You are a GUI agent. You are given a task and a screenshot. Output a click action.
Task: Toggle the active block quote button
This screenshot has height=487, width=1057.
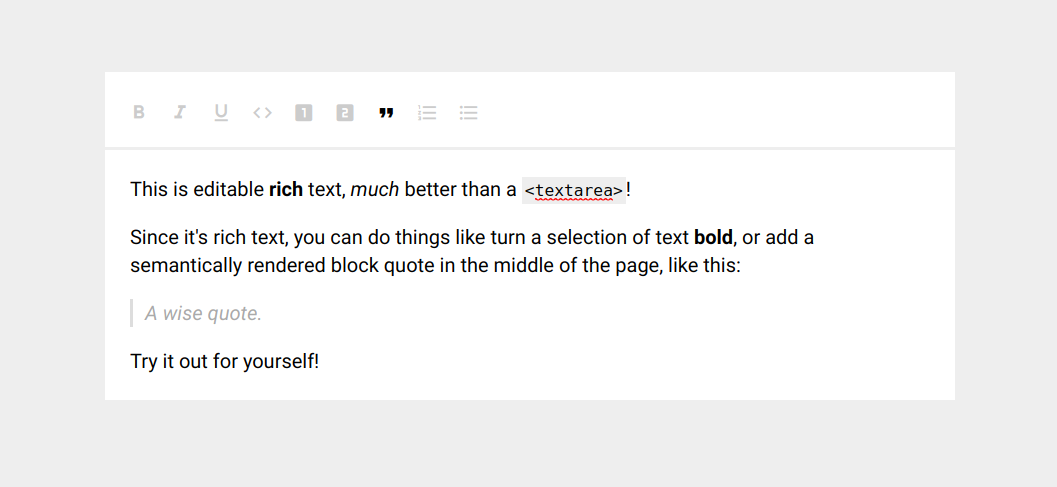click(x=386, y=113)
